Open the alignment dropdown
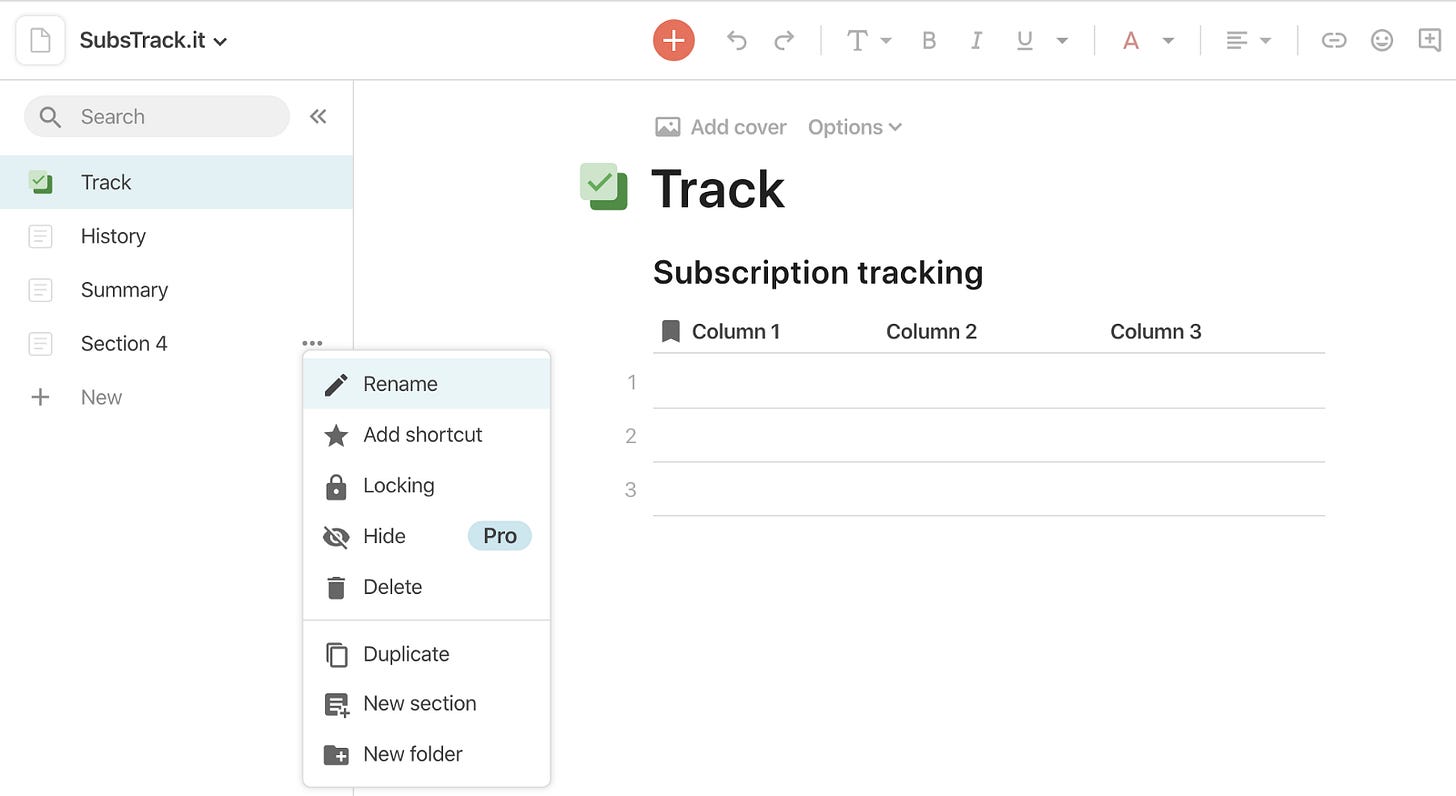Screen dimensions: 1456x796 [1249, 41]
